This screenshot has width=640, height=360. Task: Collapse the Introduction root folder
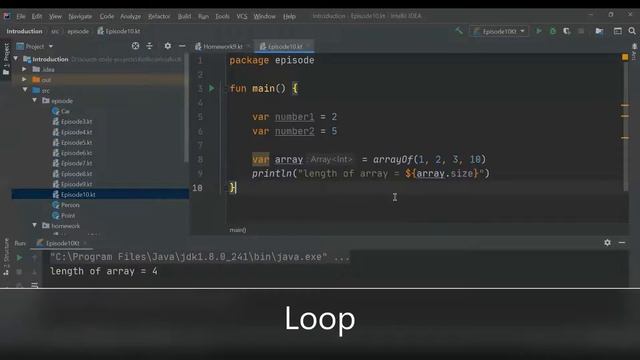[x=16, y=59]
